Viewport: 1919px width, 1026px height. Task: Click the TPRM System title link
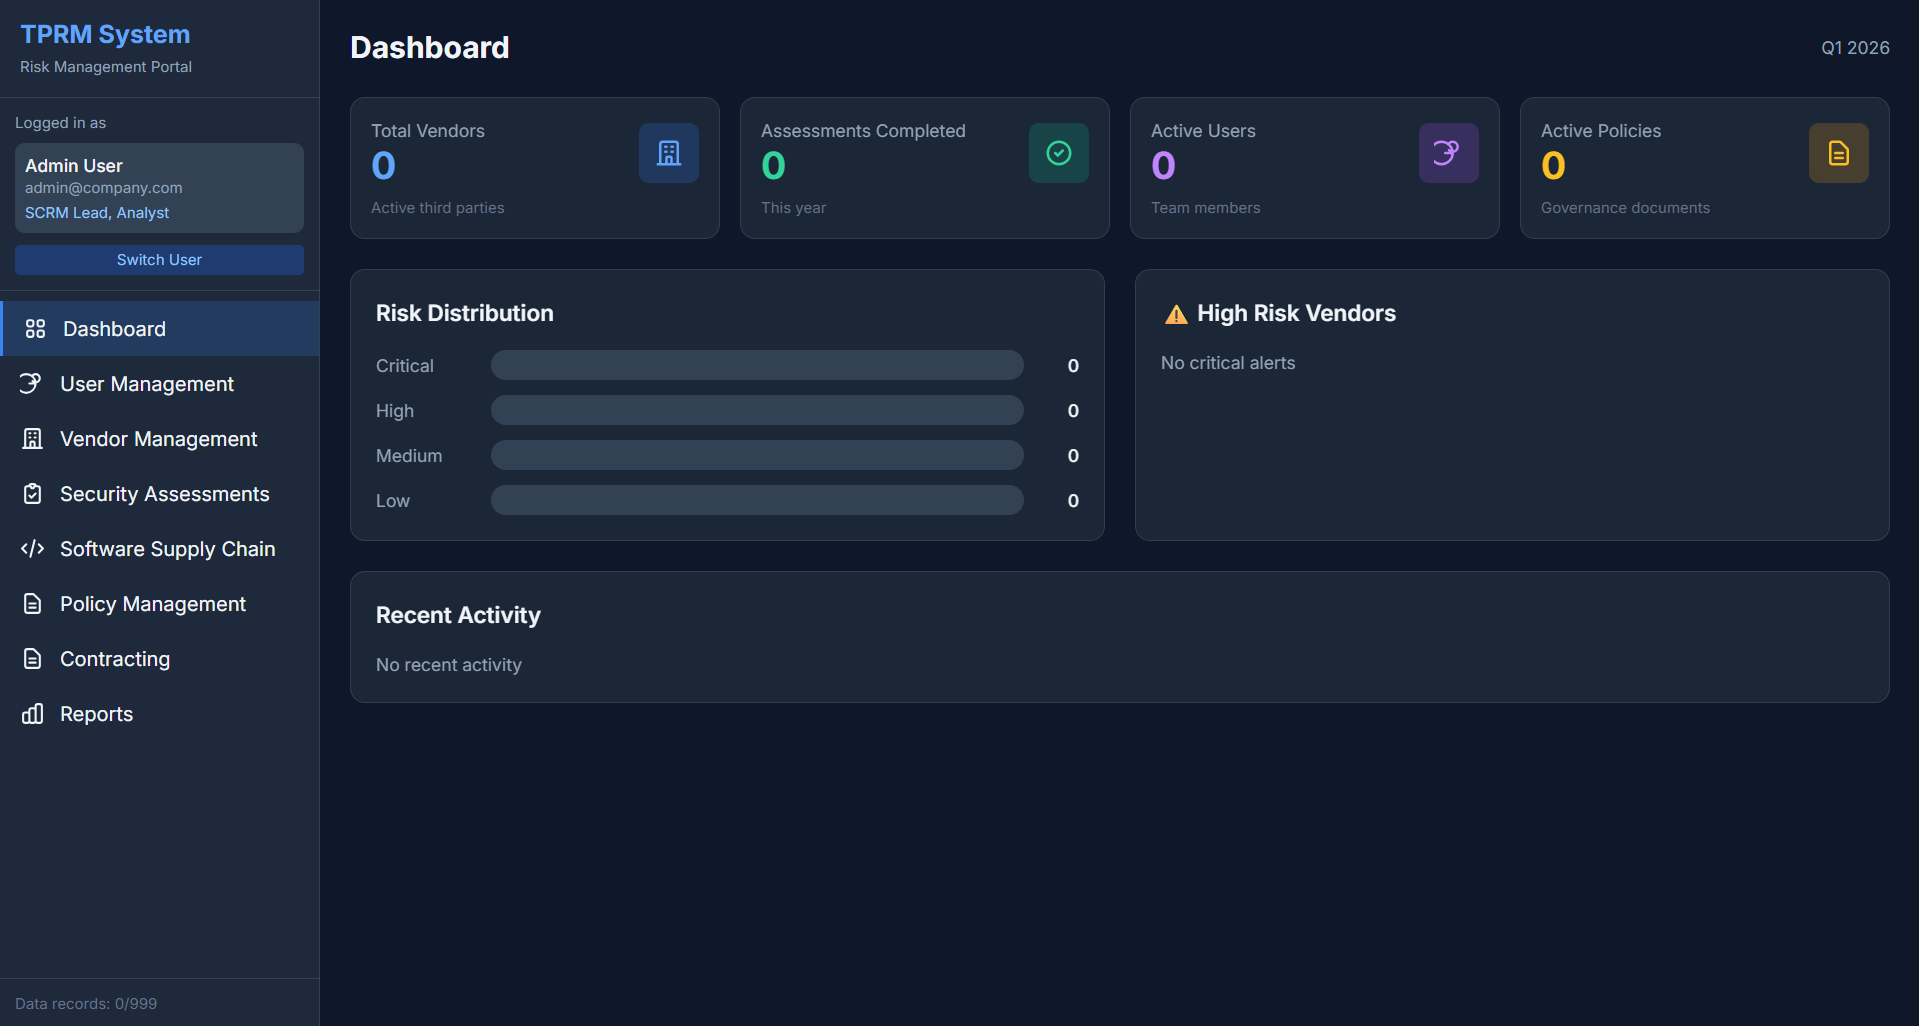(x=105, y=35)
